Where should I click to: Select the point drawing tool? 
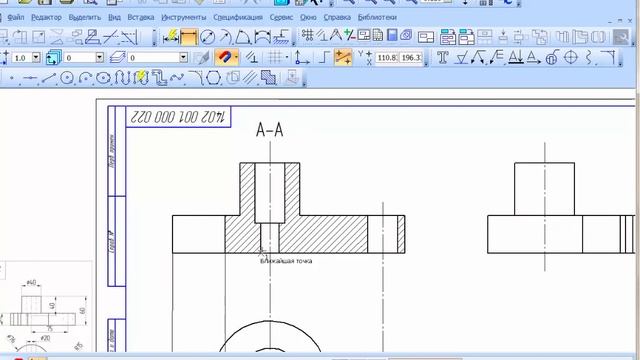pyautogui.click(x=11, y=78)
